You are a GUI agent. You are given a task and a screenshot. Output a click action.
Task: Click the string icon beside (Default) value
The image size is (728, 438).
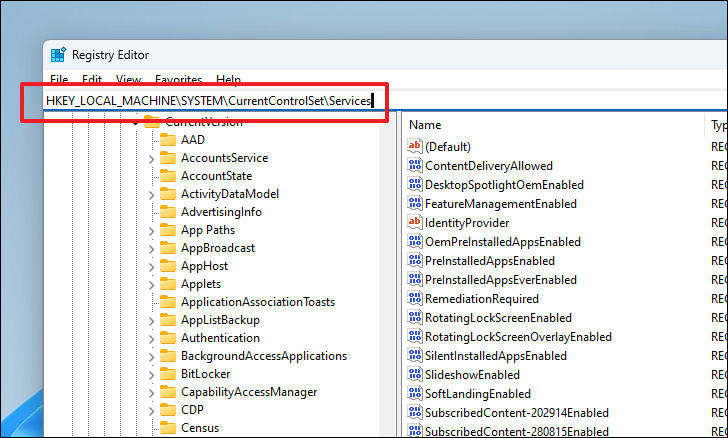(x=415, y=146)
